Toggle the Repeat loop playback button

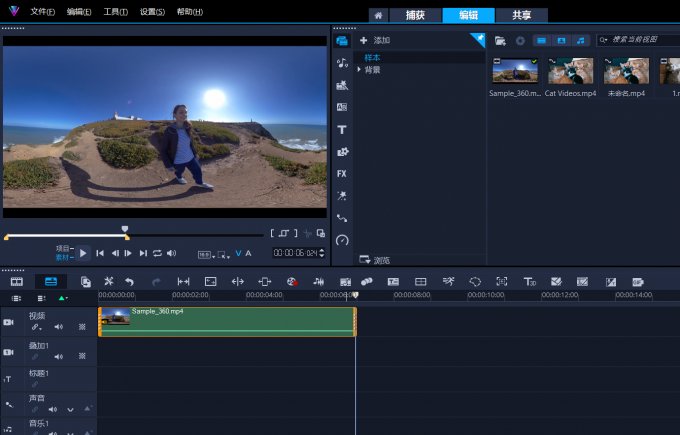point(157,254)
